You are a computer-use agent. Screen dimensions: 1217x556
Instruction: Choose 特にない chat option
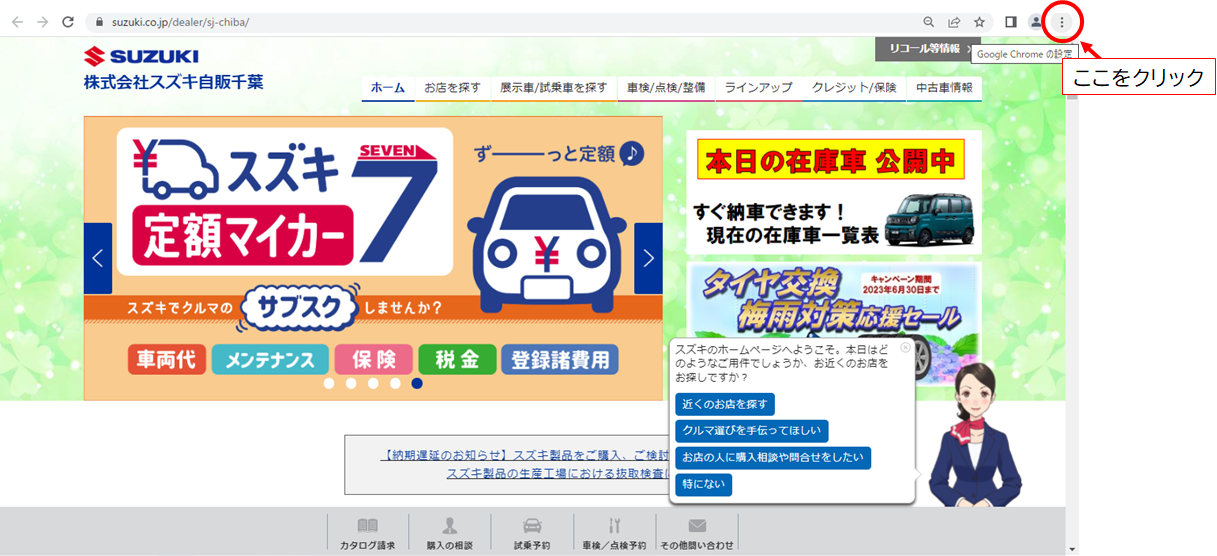(x=703, y=485)
